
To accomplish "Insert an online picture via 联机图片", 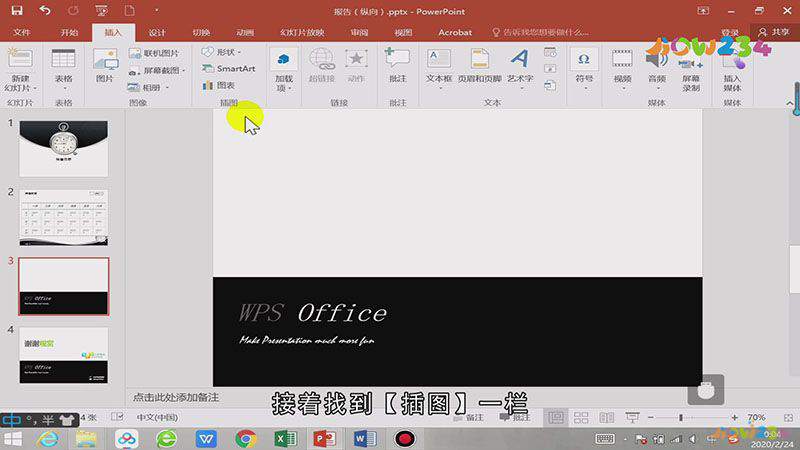I will tap(154, 53).
